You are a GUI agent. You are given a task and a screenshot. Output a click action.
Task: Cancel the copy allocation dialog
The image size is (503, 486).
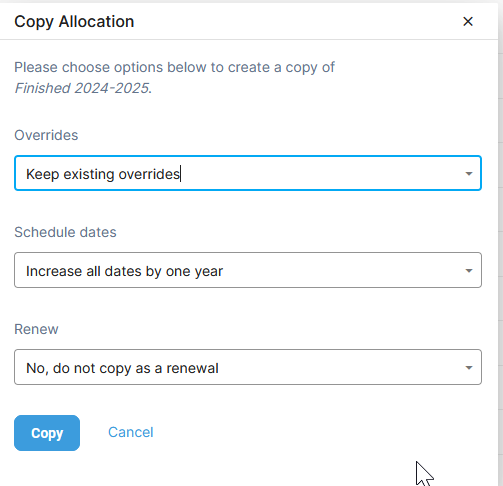point(131,432)
